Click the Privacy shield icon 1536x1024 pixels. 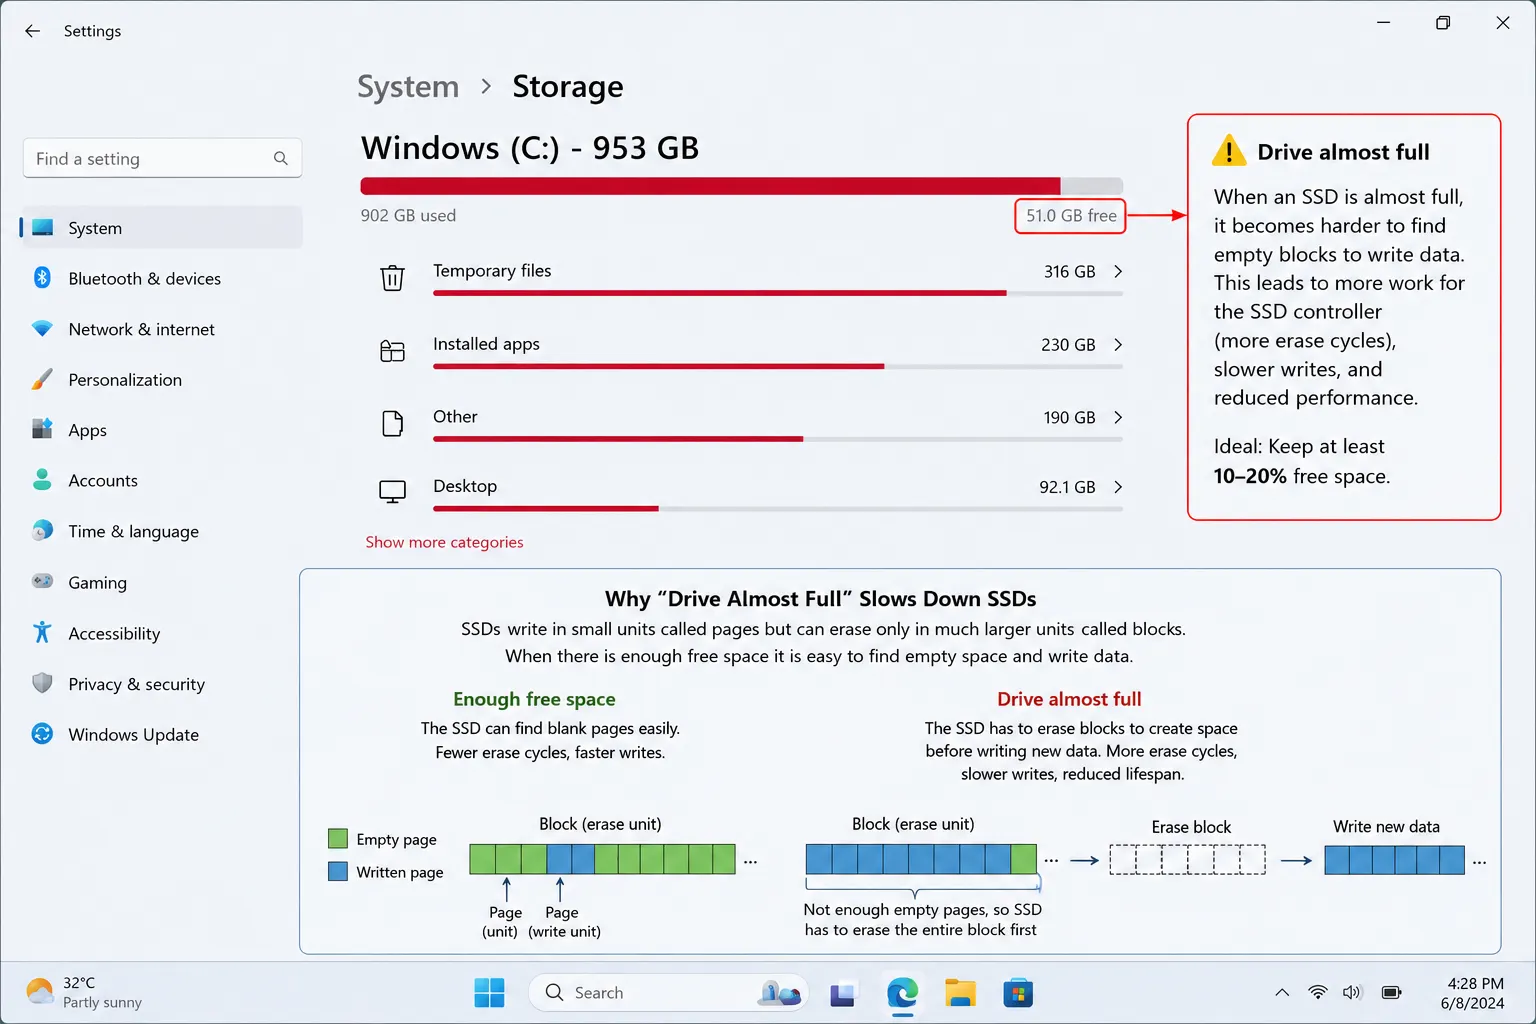point(42,683)
